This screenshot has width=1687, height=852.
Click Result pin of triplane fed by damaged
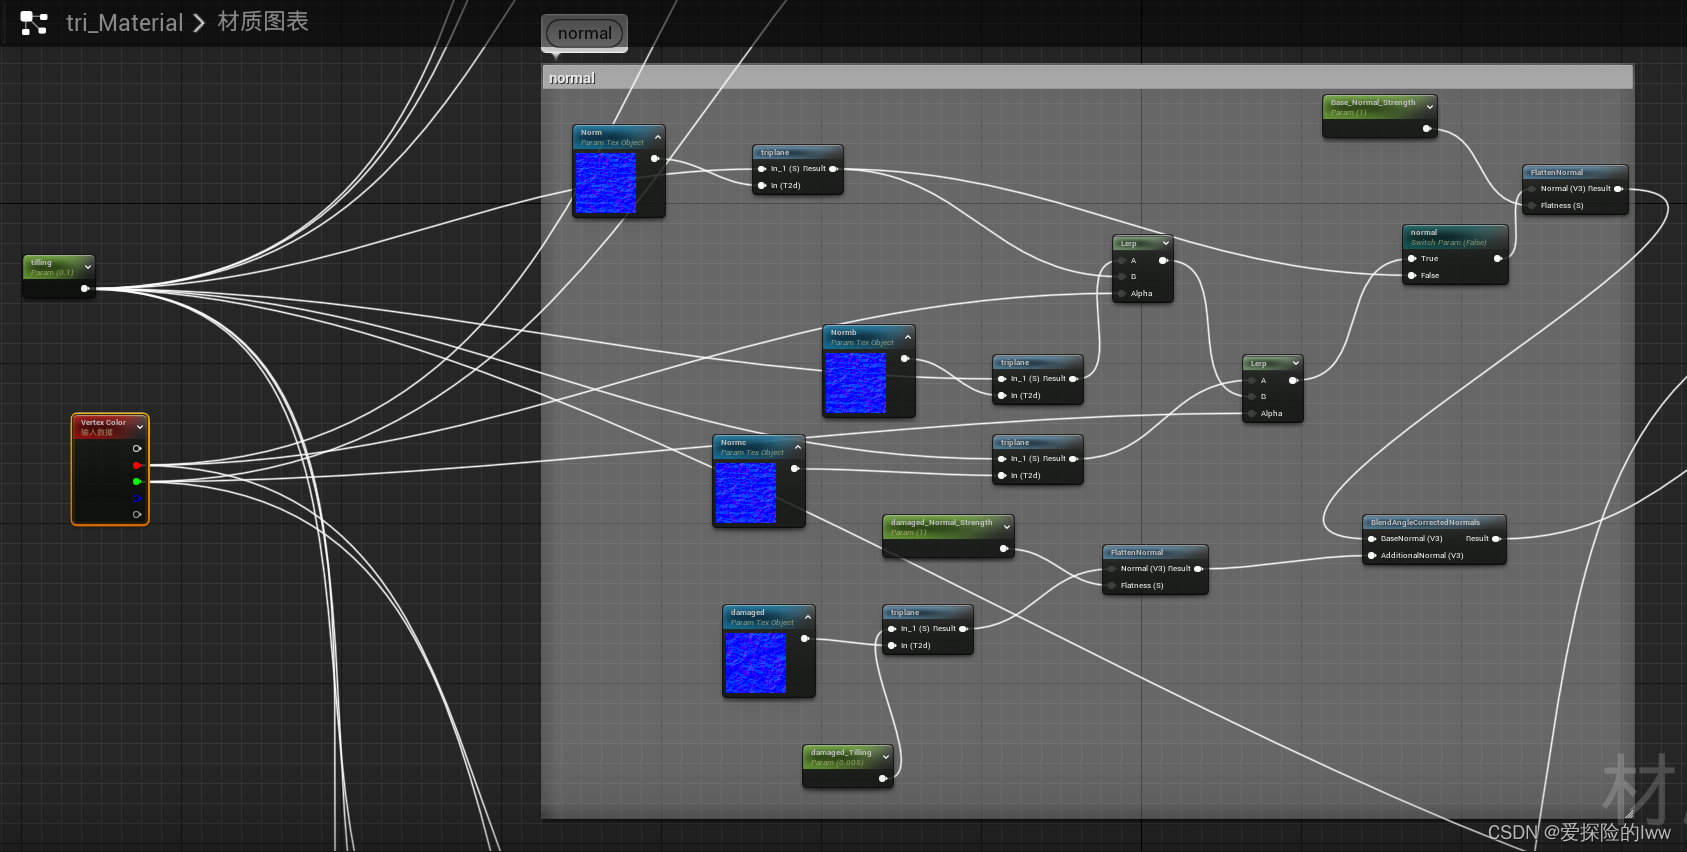[x=963, y=629]
